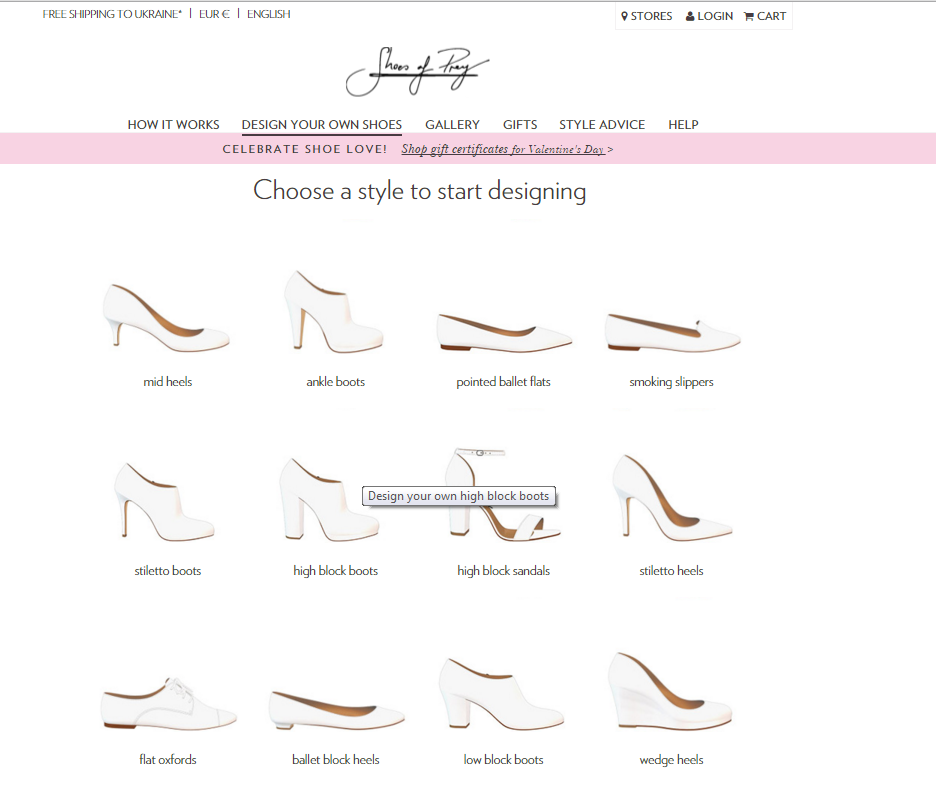Click the 'mid heels' text label
This screenshot has height=812, width=936.
(x=168, y=382)
